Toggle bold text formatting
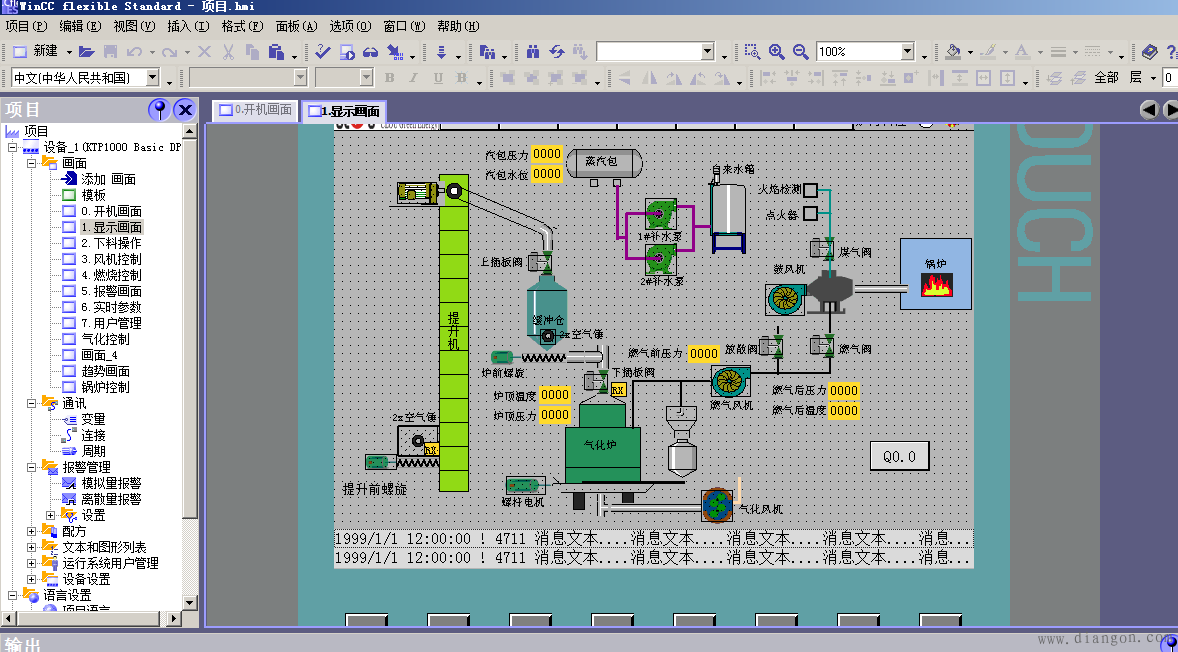The height and width of the screenshot is (652, 1178). [x=390, y=76]
